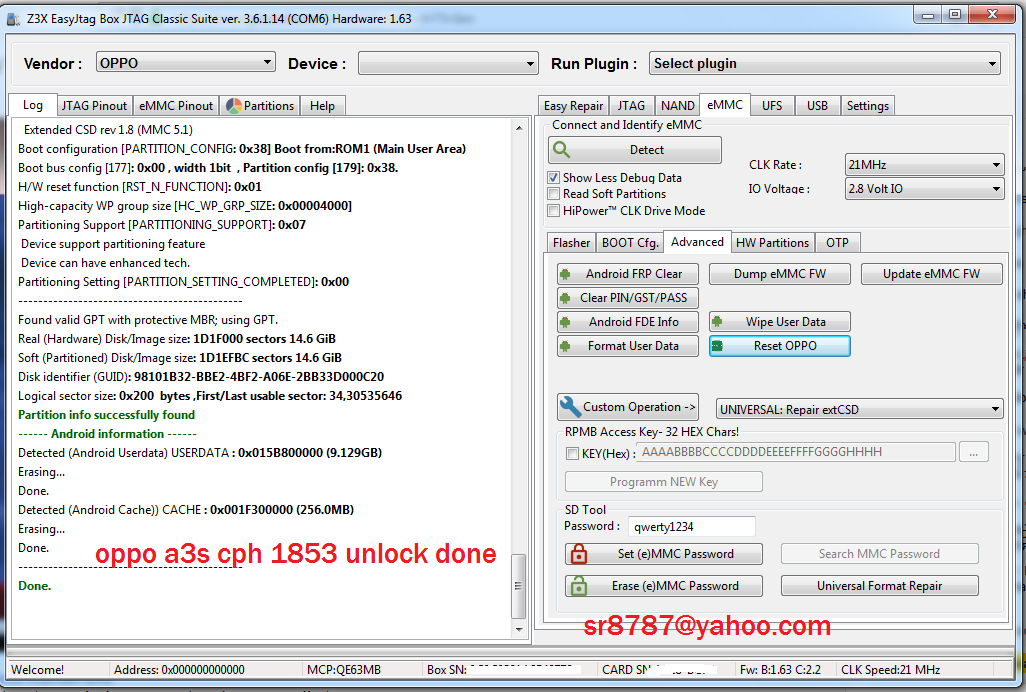Screen dimensions: 1026x692
Task: Open the UFS tab
Action: [772, 106]
